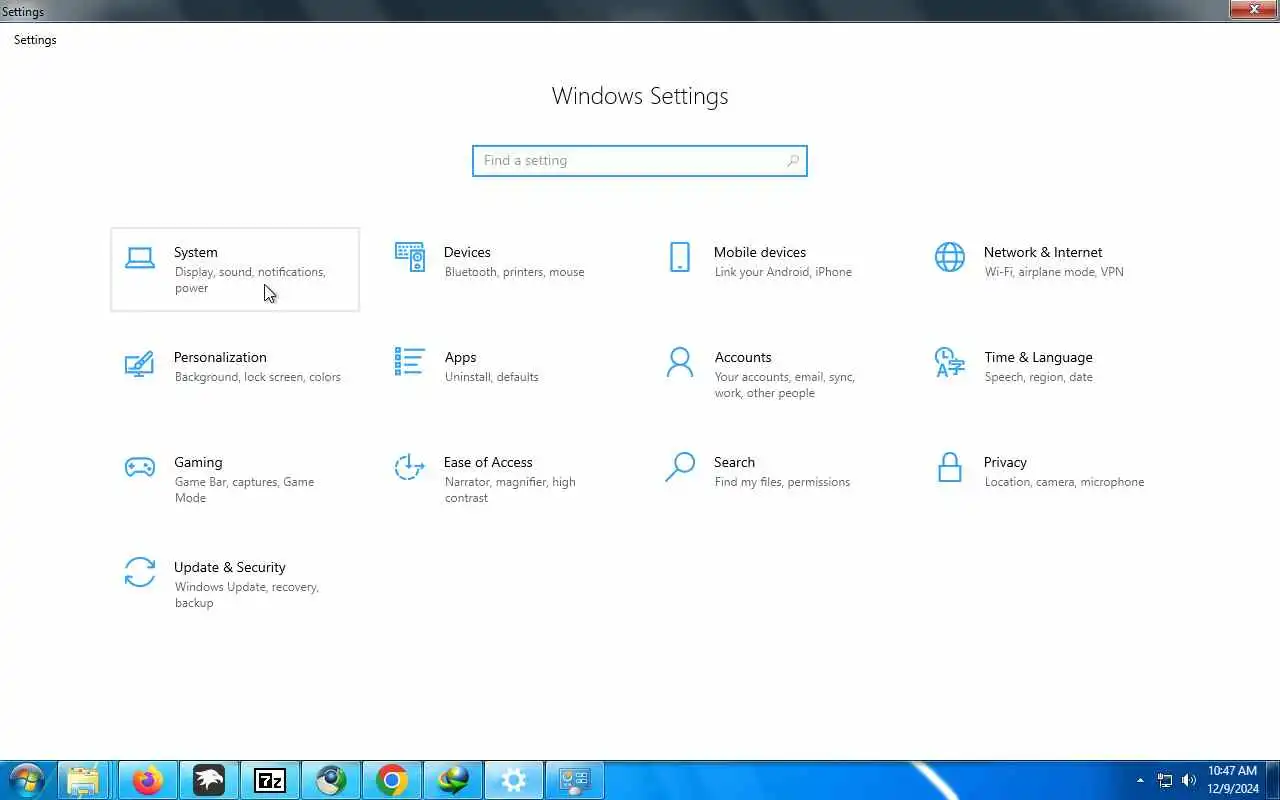
Task: Open the Control Panel taskbar icon
Action: (575, 780)
